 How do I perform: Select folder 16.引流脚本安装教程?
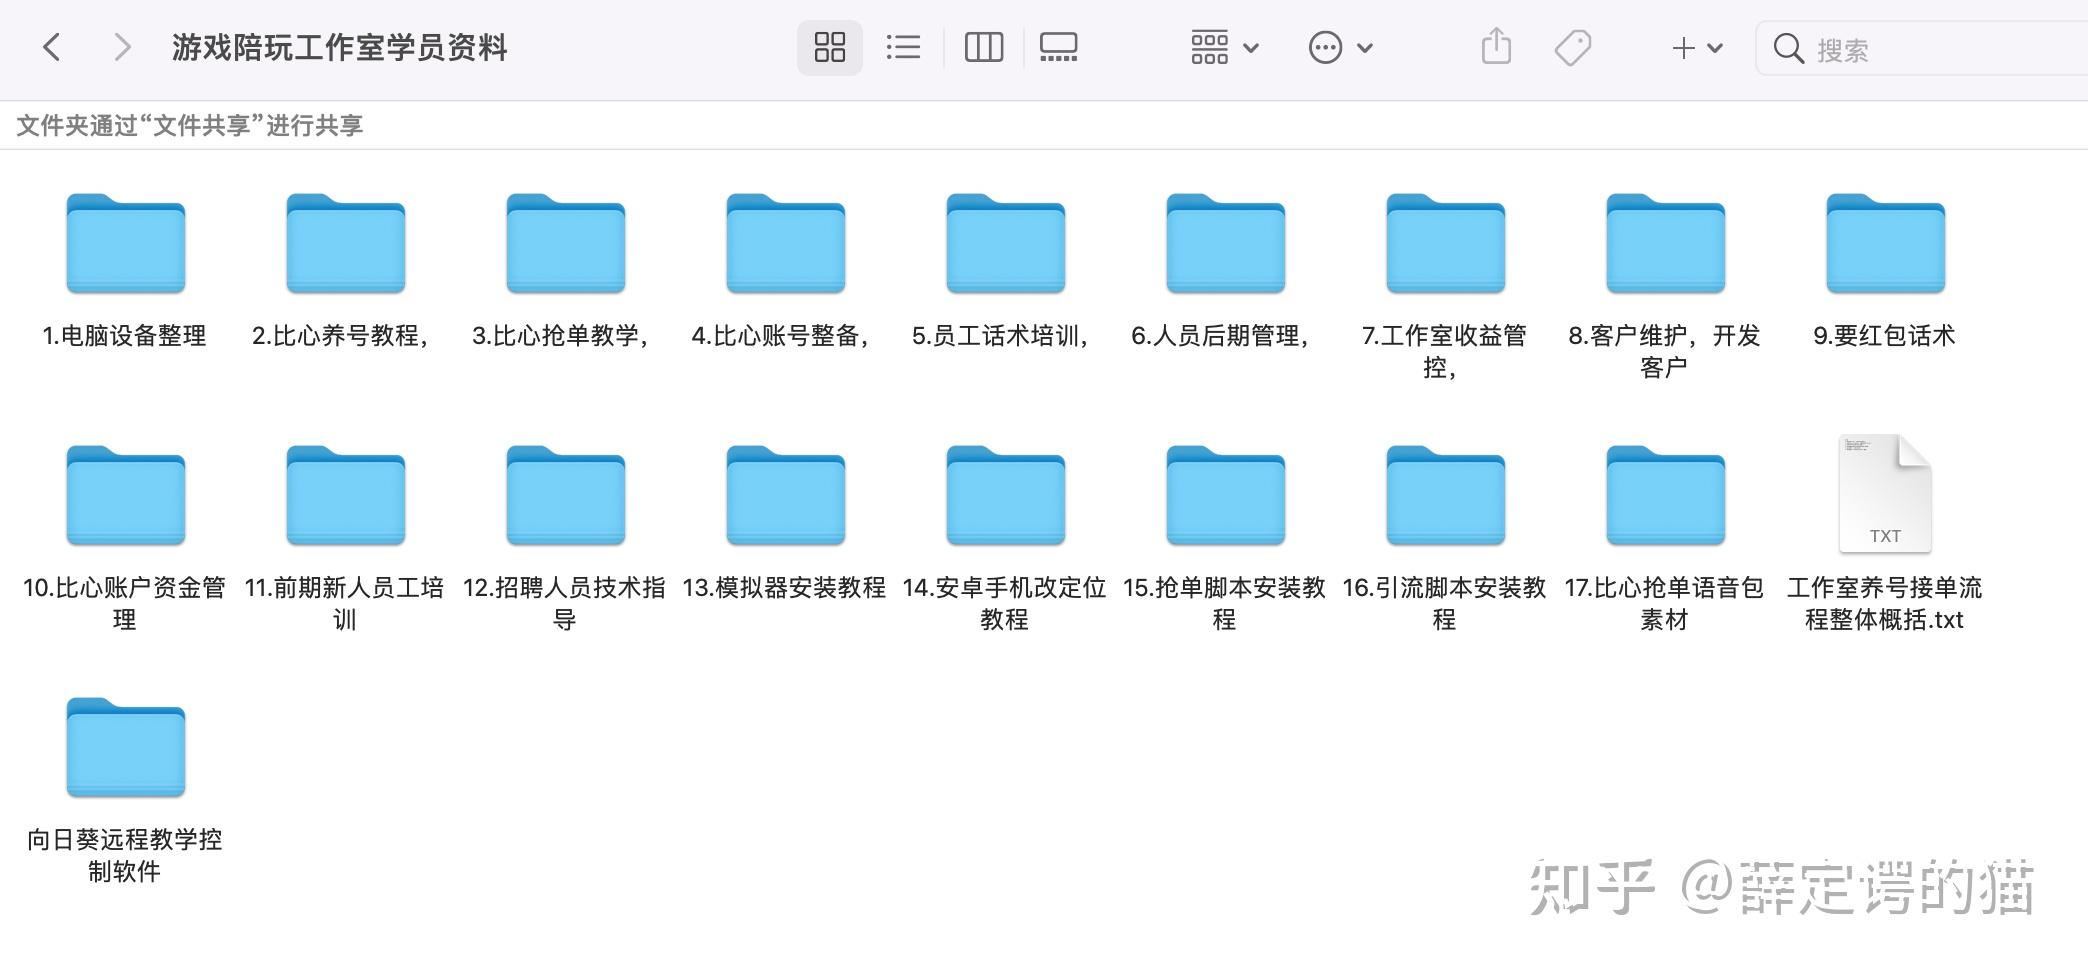(x=1445, y=538)
